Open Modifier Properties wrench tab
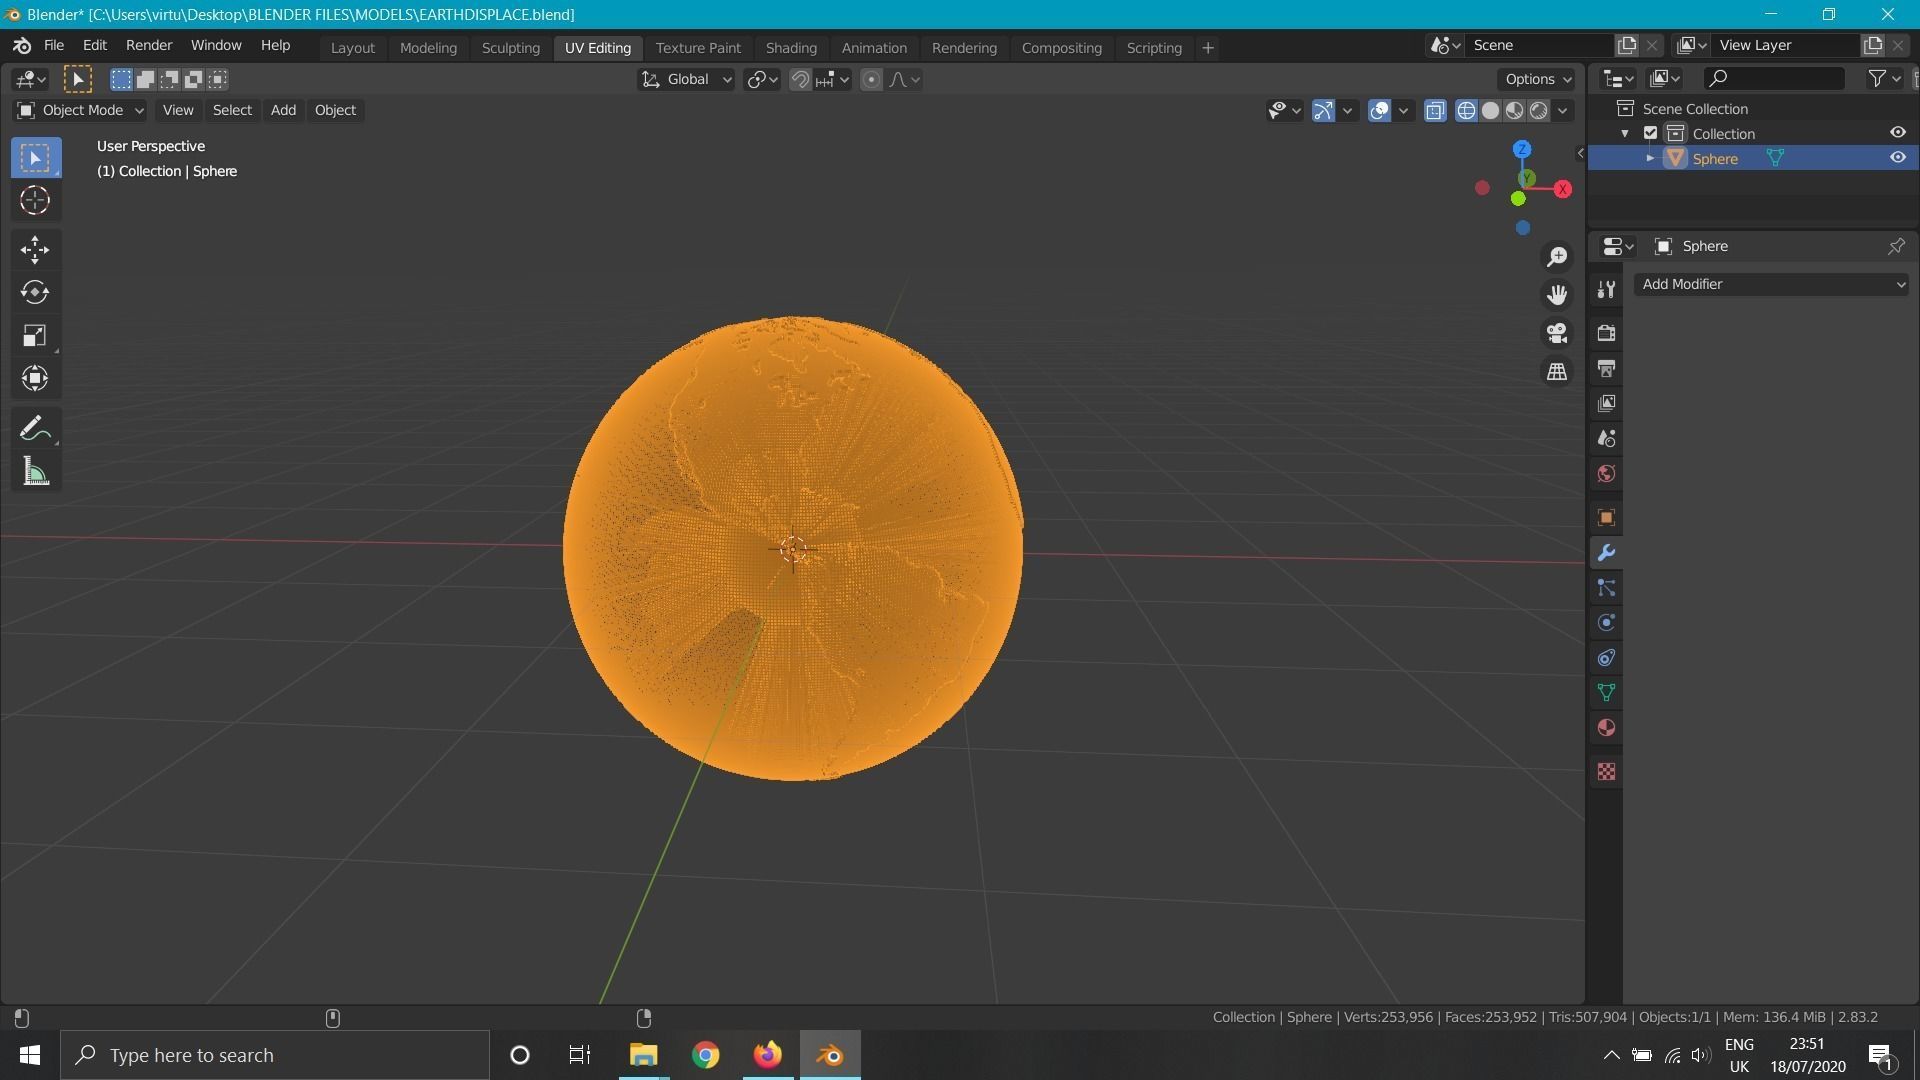 pyautogui.click(x=1606, y=553)
